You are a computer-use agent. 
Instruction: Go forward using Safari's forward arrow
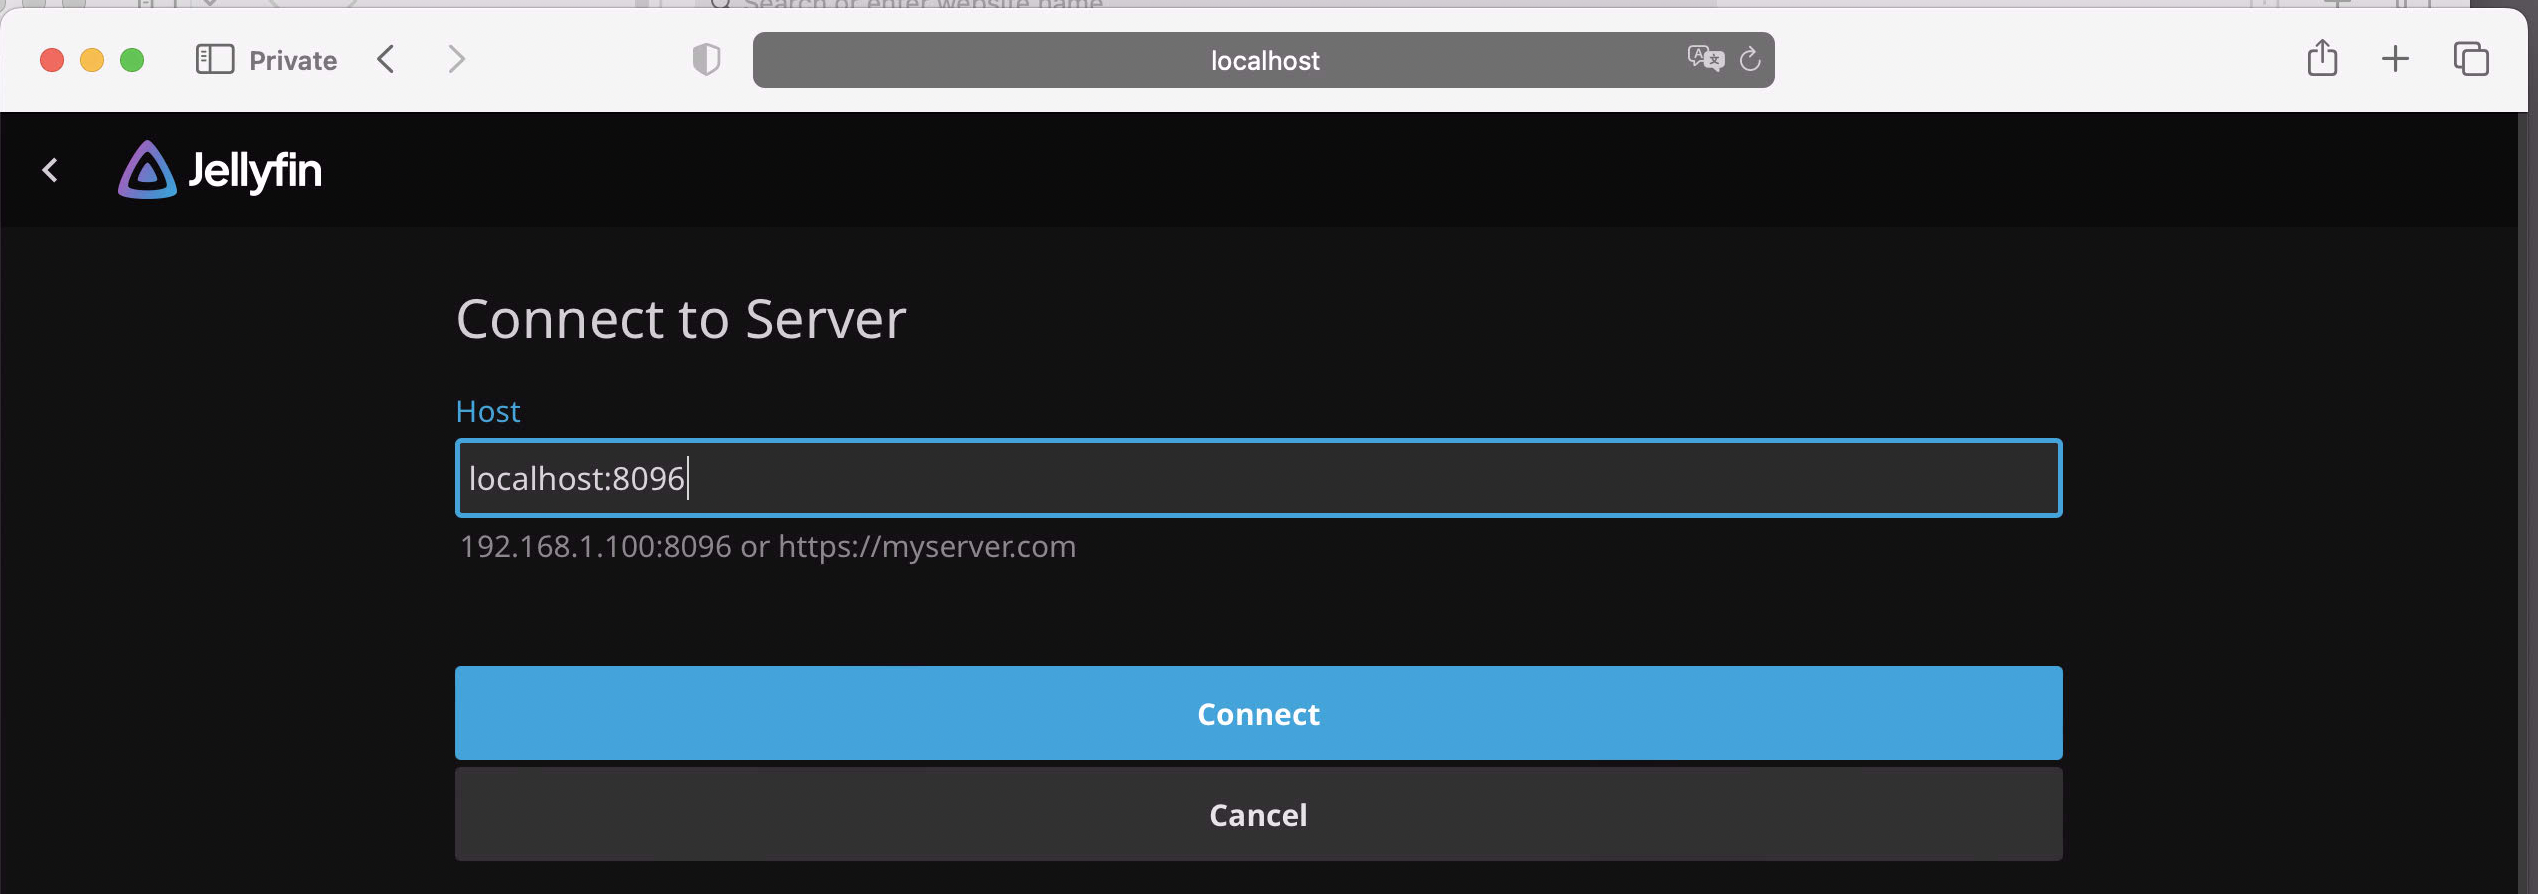point(456,60)
